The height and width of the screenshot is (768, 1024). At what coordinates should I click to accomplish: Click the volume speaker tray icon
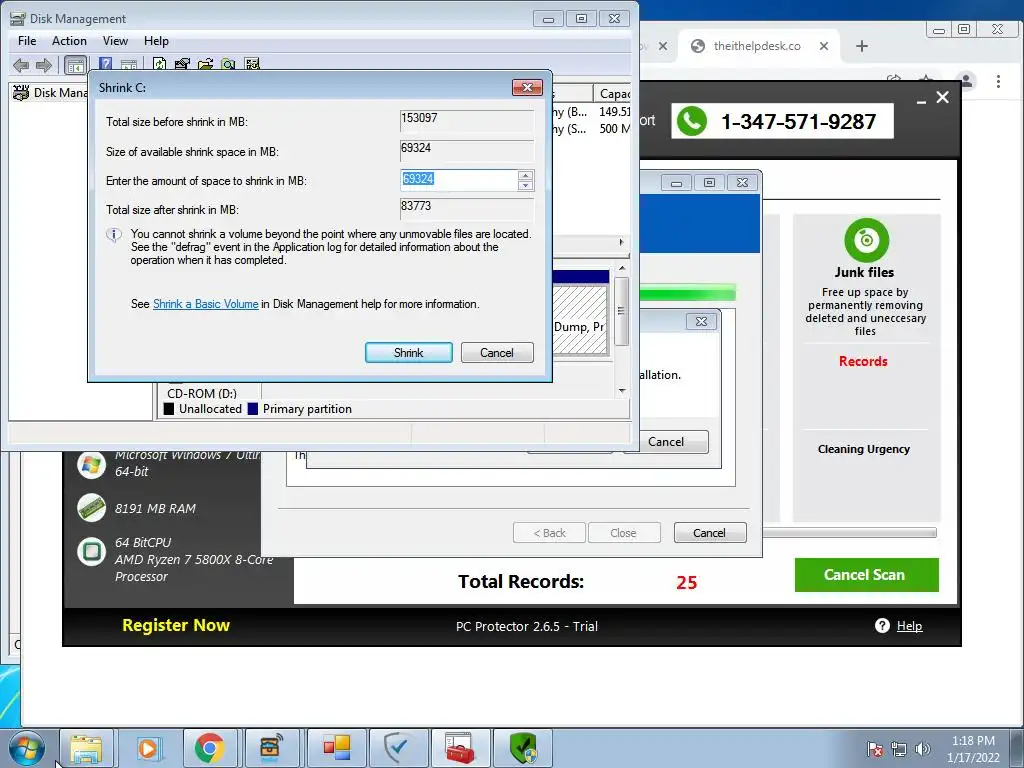[x=922, y=749]
